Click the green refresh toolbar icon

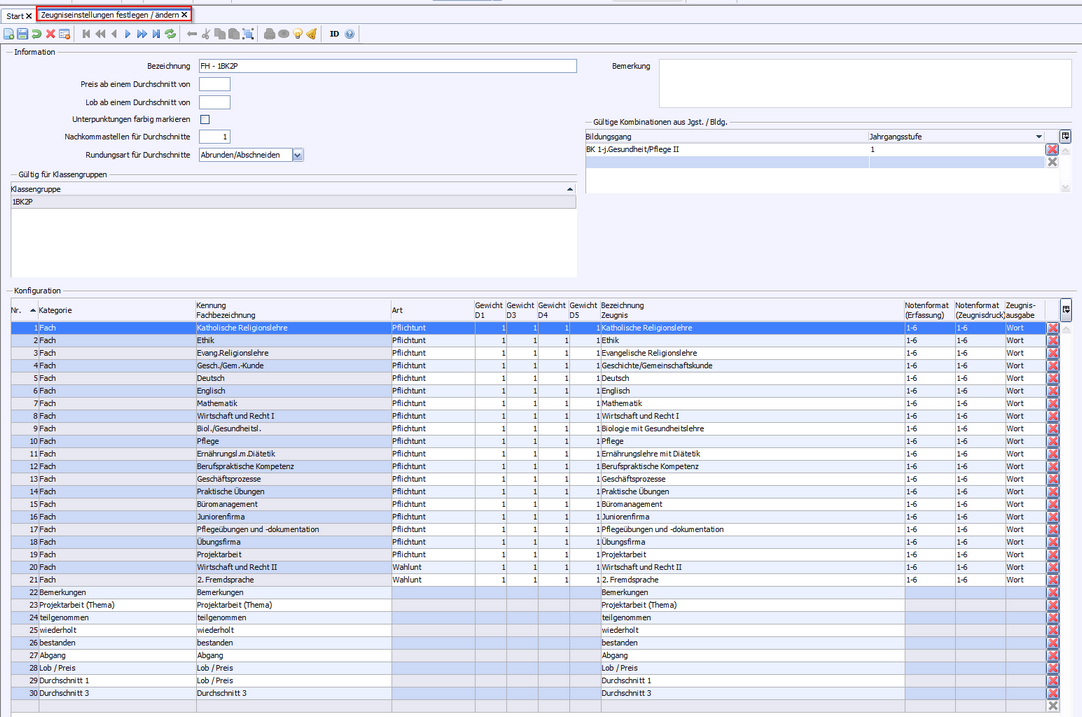171,34
